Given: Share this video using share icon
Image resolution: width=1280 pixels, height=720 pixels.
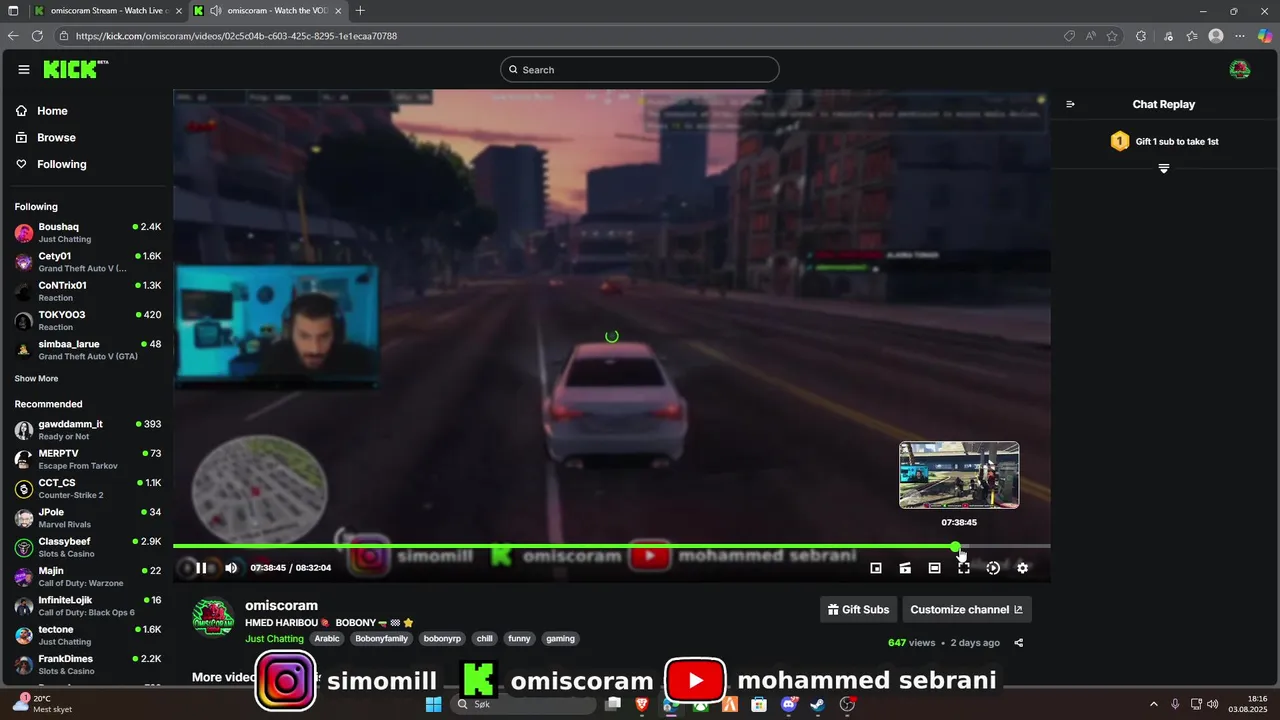Looking at the screenshot, I should tap(1019, 643).
